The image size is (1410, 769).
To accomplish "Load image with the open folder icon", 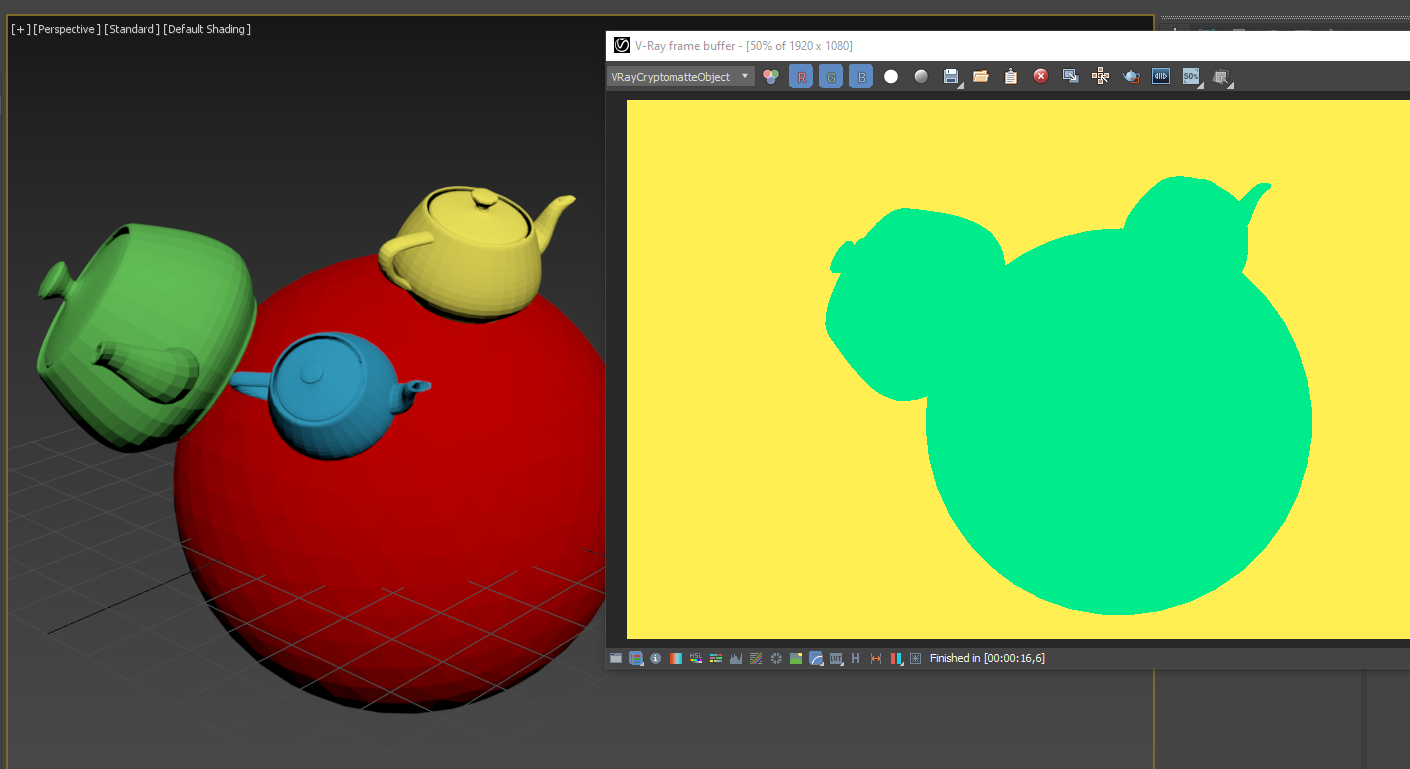I will coord(981,77).
